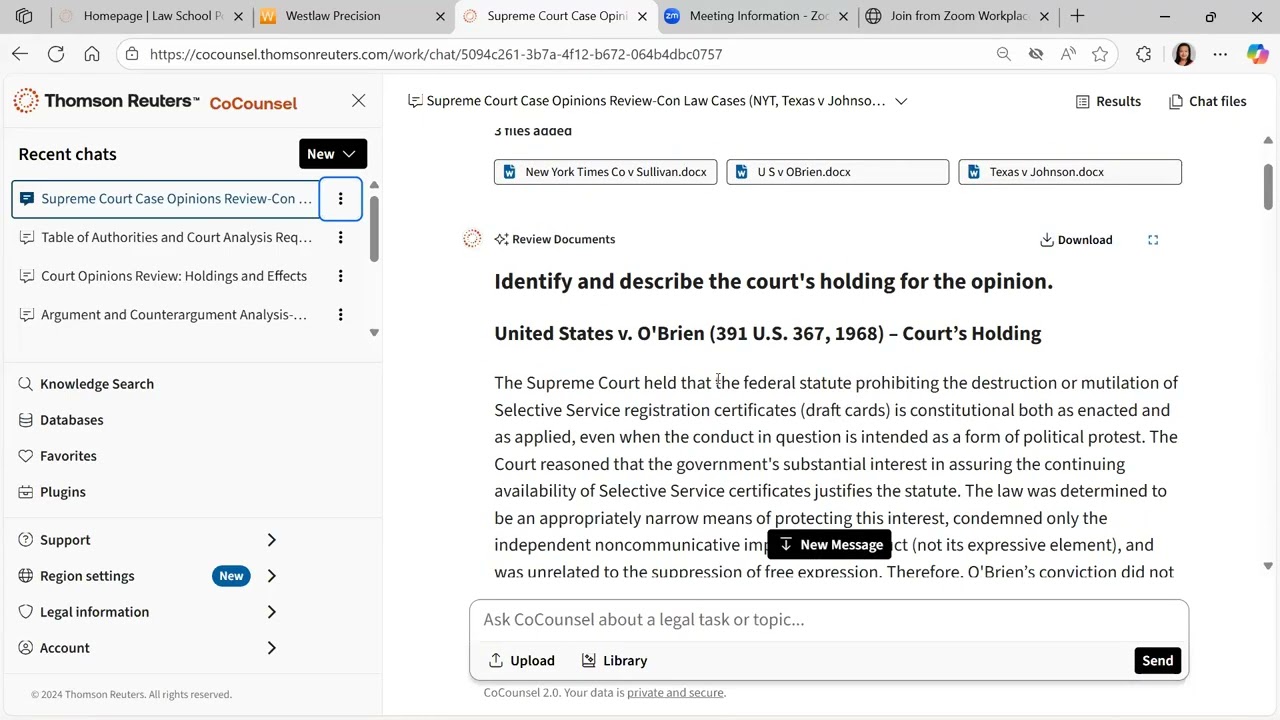
Task: Open options for Argument and Counterargument chat
Action: coord(340,315)
